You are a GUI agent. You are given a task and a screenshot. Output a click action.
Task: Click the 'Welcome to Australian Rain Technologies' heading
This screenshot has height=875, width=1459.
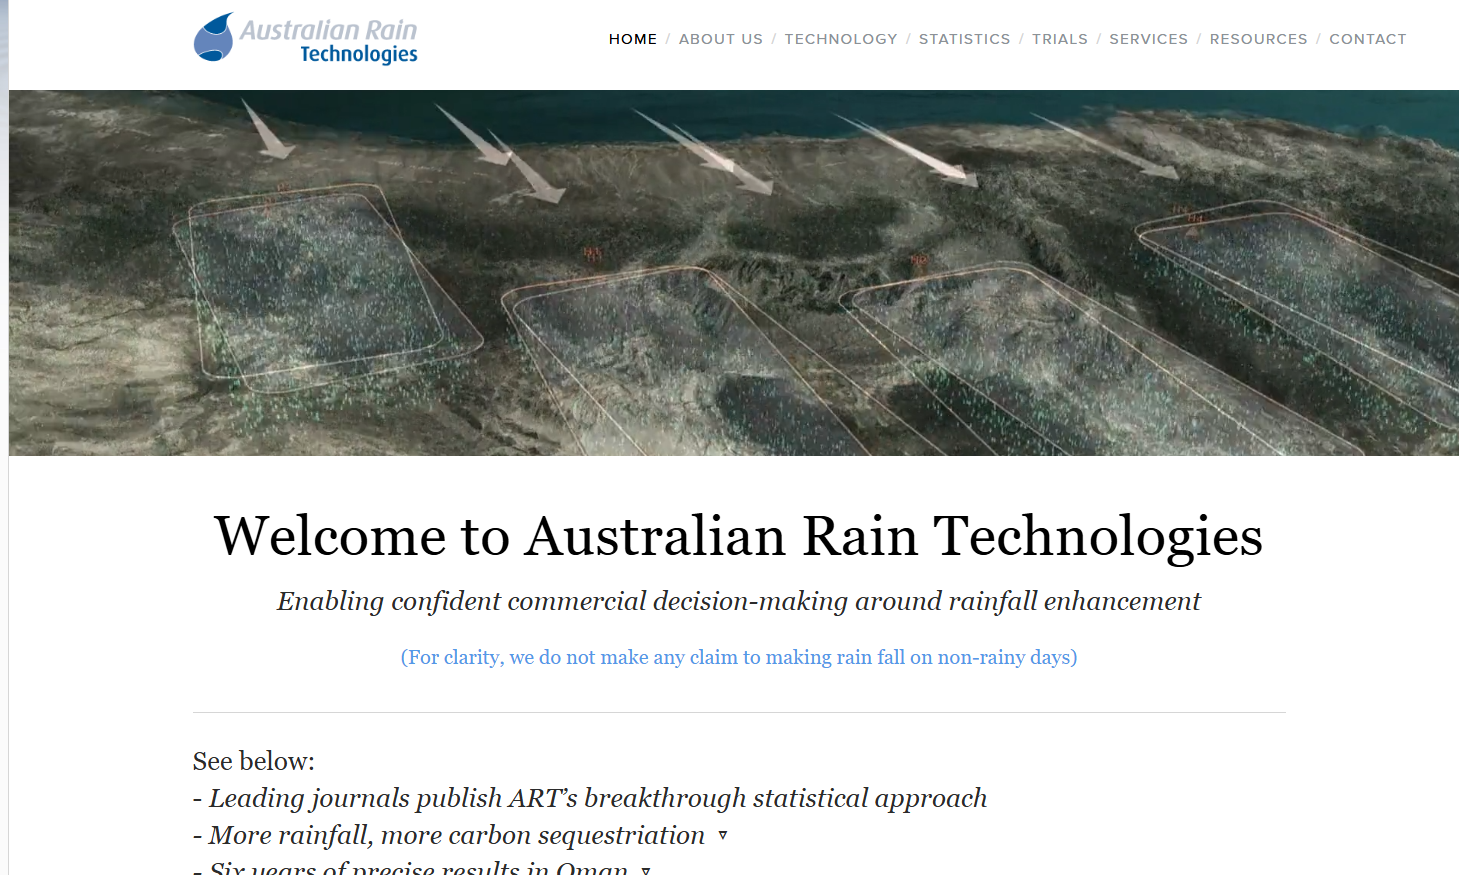pos(739,536)
